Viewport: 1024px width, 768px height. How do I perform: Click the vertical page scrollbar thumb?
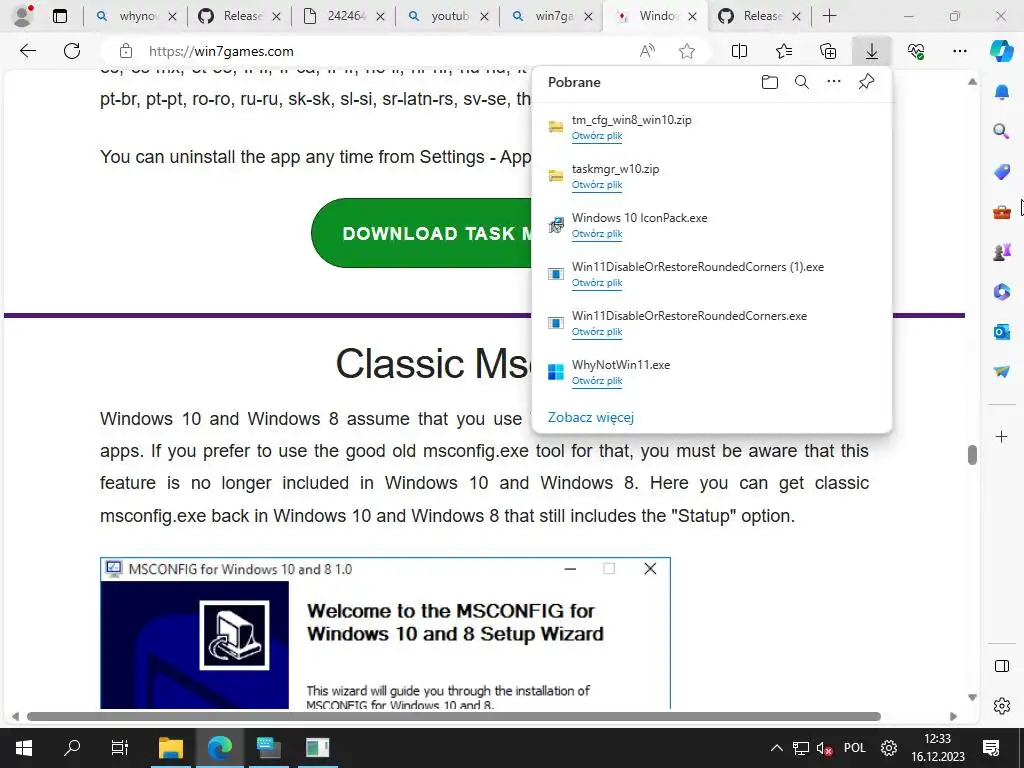click(x=972, y=455)
